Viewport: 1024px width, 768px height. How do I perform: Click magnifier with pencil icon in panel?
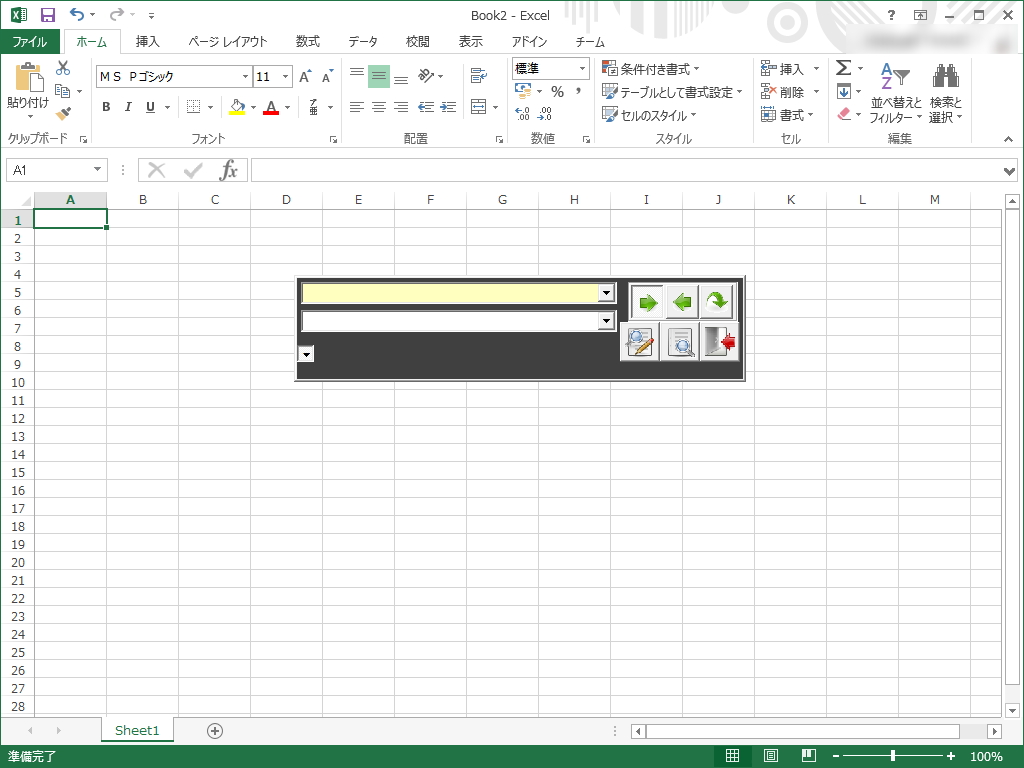(x=639, y=342)
